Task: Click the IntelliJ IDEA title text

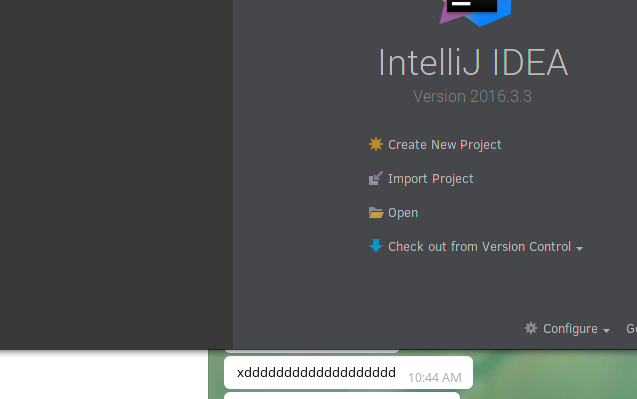Action: (473, 62)
